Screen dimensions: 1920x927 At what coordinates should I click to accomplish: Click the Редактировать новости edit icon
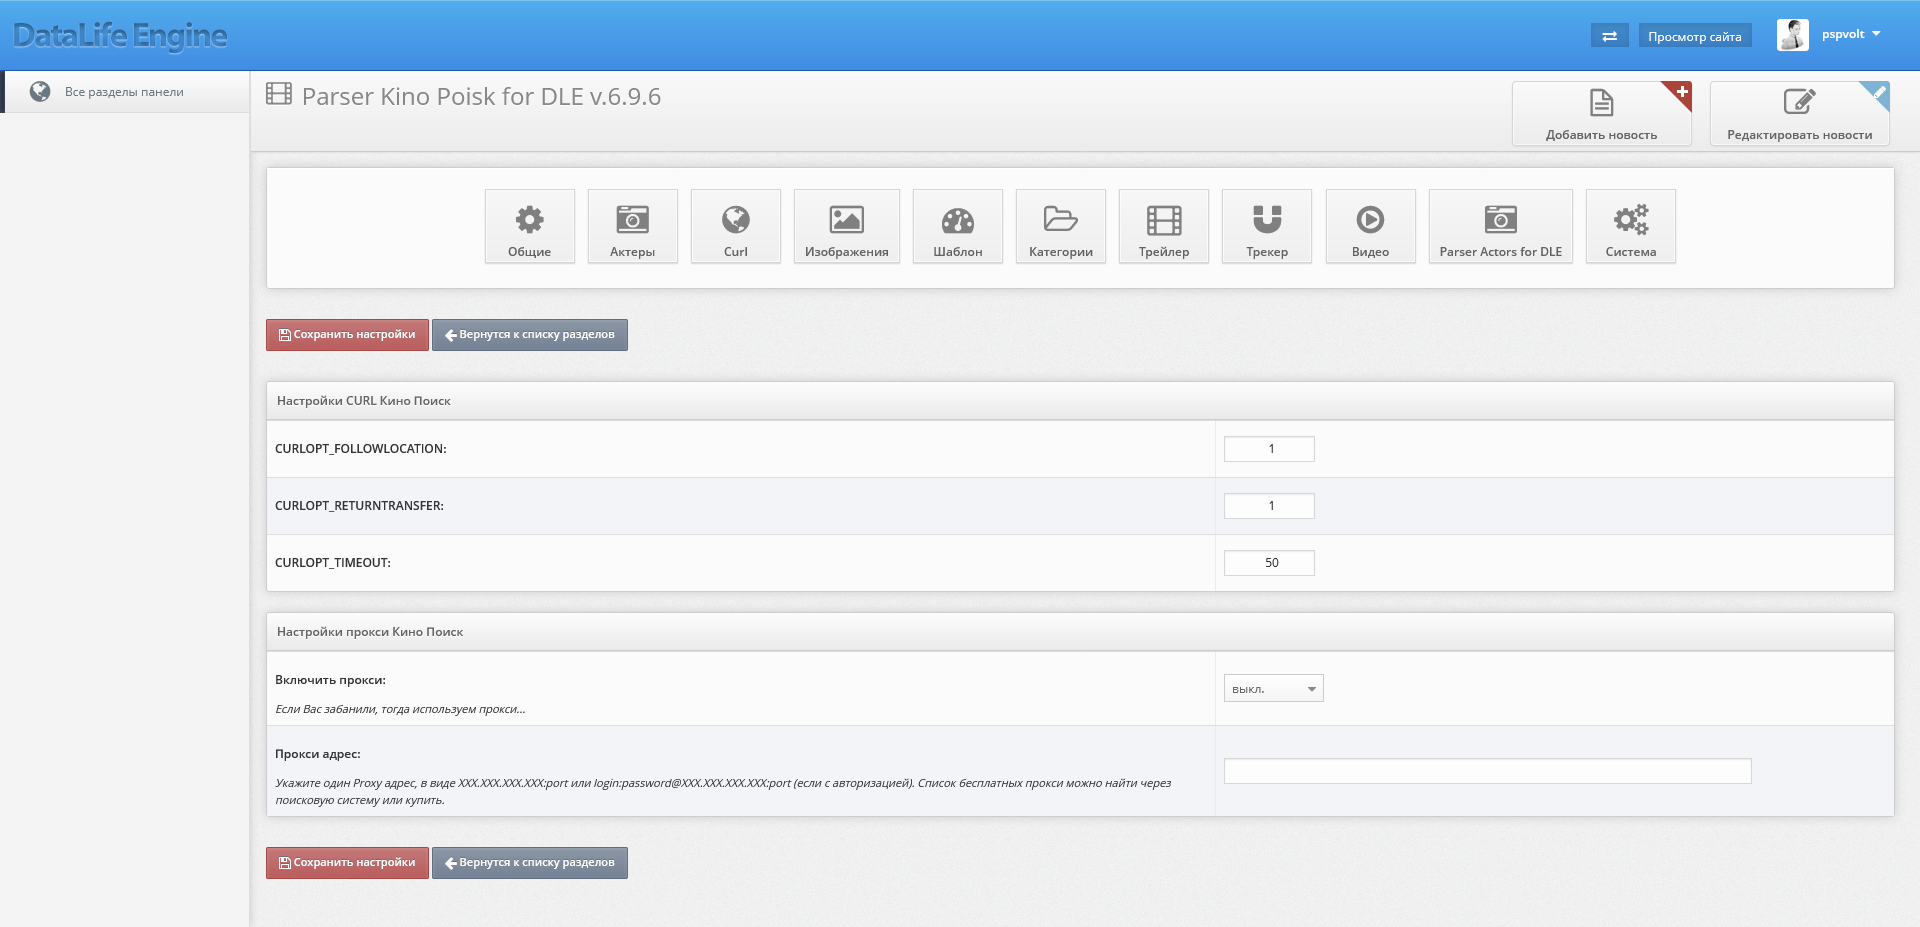coord(1799,102)
